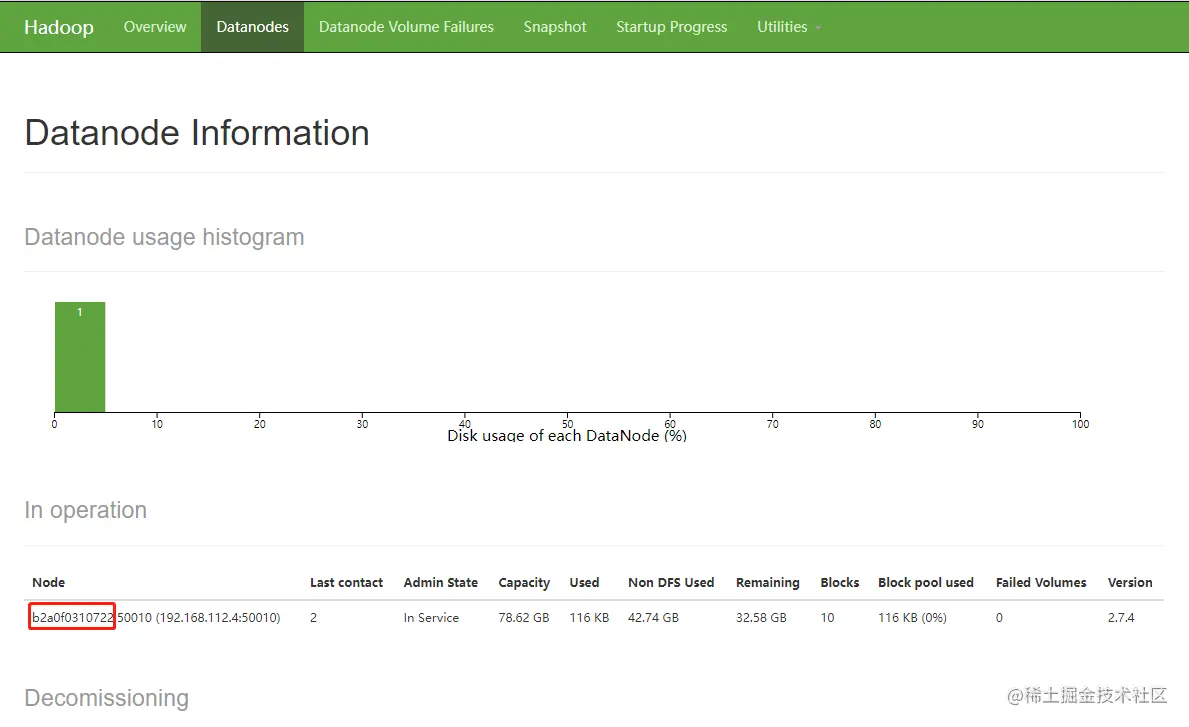This screenshot has height=727, width=1189.
Task: Sort by Non DFS Used header
Action: point(671,582)
